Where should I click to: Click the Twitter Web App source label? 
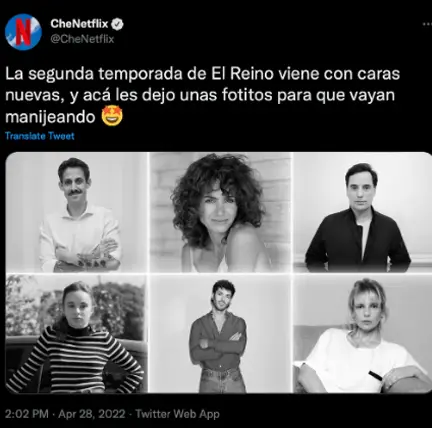(178, 414)
